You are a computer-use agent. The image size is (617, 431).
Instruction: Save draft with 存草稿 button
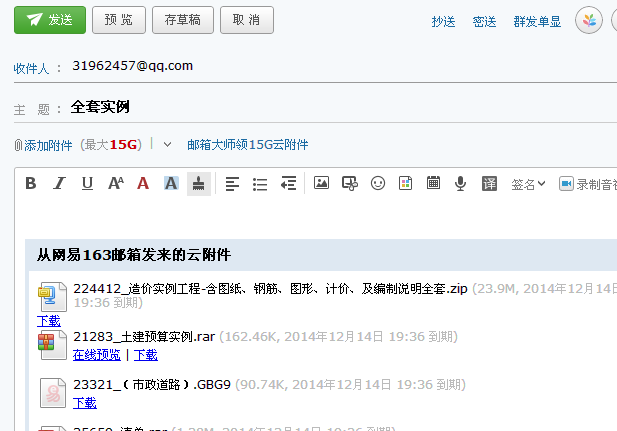pyautogui.click(x=183, y=20)
